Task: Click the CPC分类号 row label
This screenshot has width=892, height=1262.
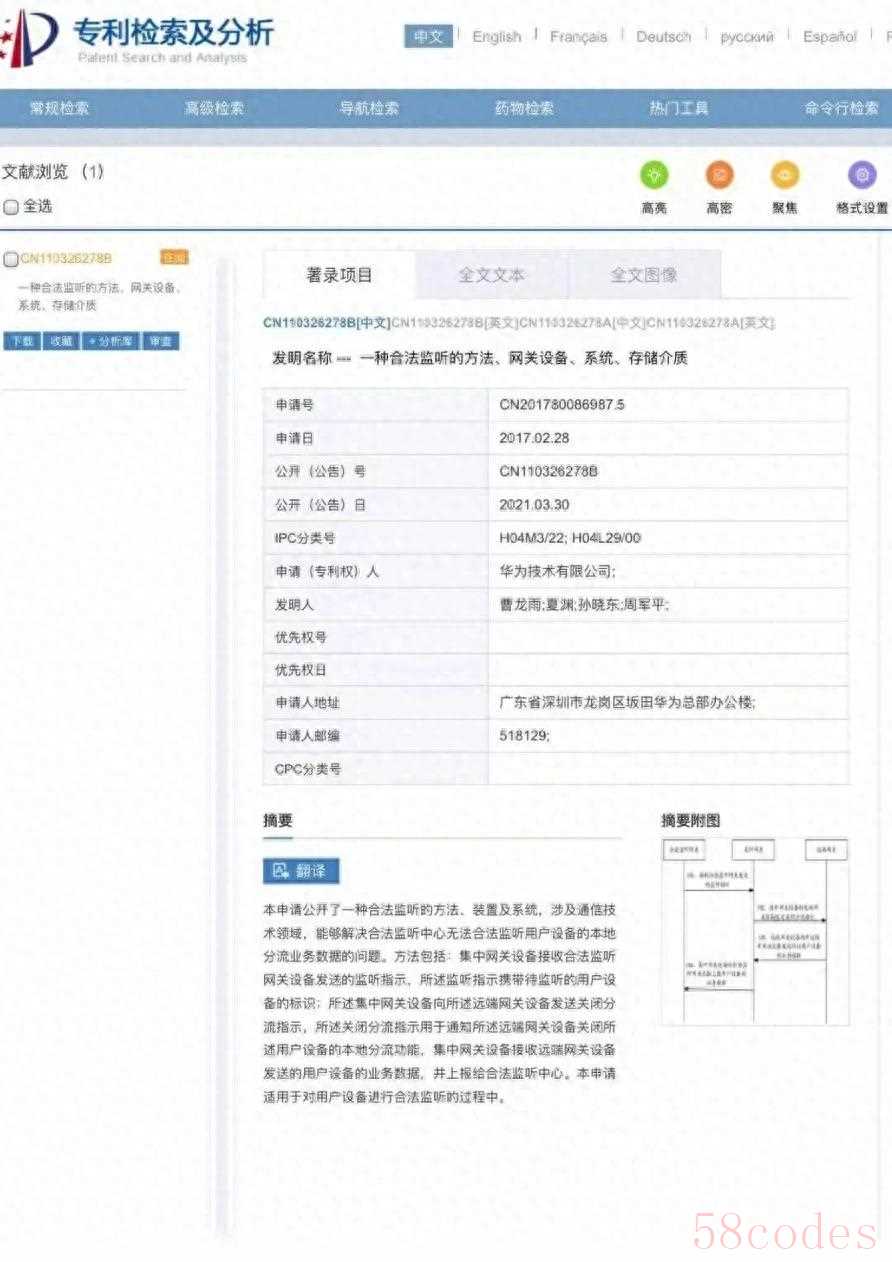Action: pos(308,769)
